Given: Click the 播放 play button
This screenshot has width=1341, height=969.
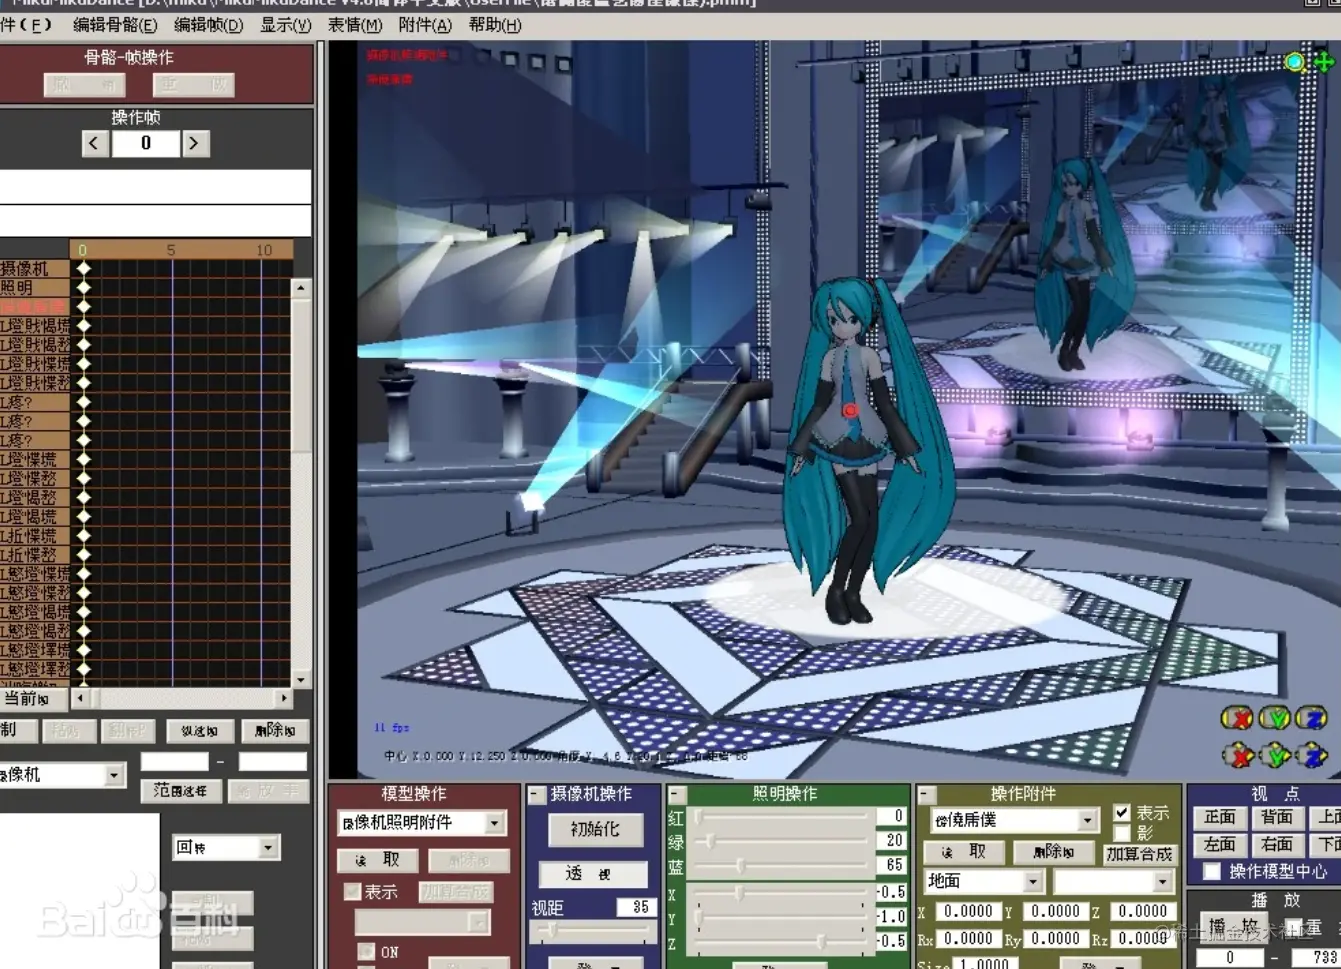Looking at the screenshot, I should click(x=1234, y=926).
